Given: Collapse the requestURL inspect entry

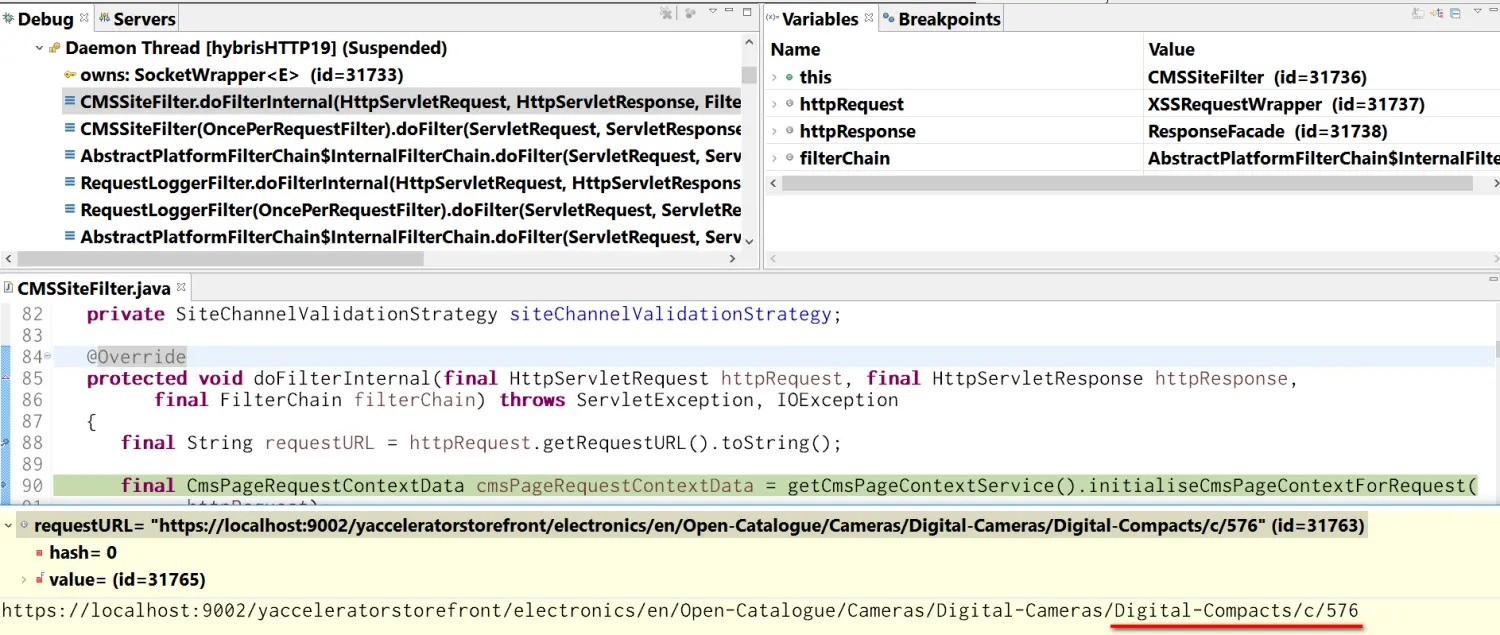Looking at the screenshot, I should click(x=10, y=525).
